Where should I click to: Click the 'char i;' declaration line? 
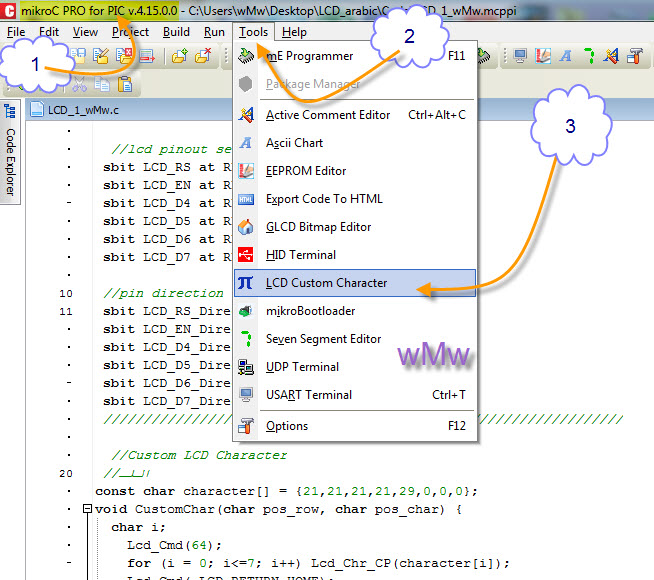[138, 527]
